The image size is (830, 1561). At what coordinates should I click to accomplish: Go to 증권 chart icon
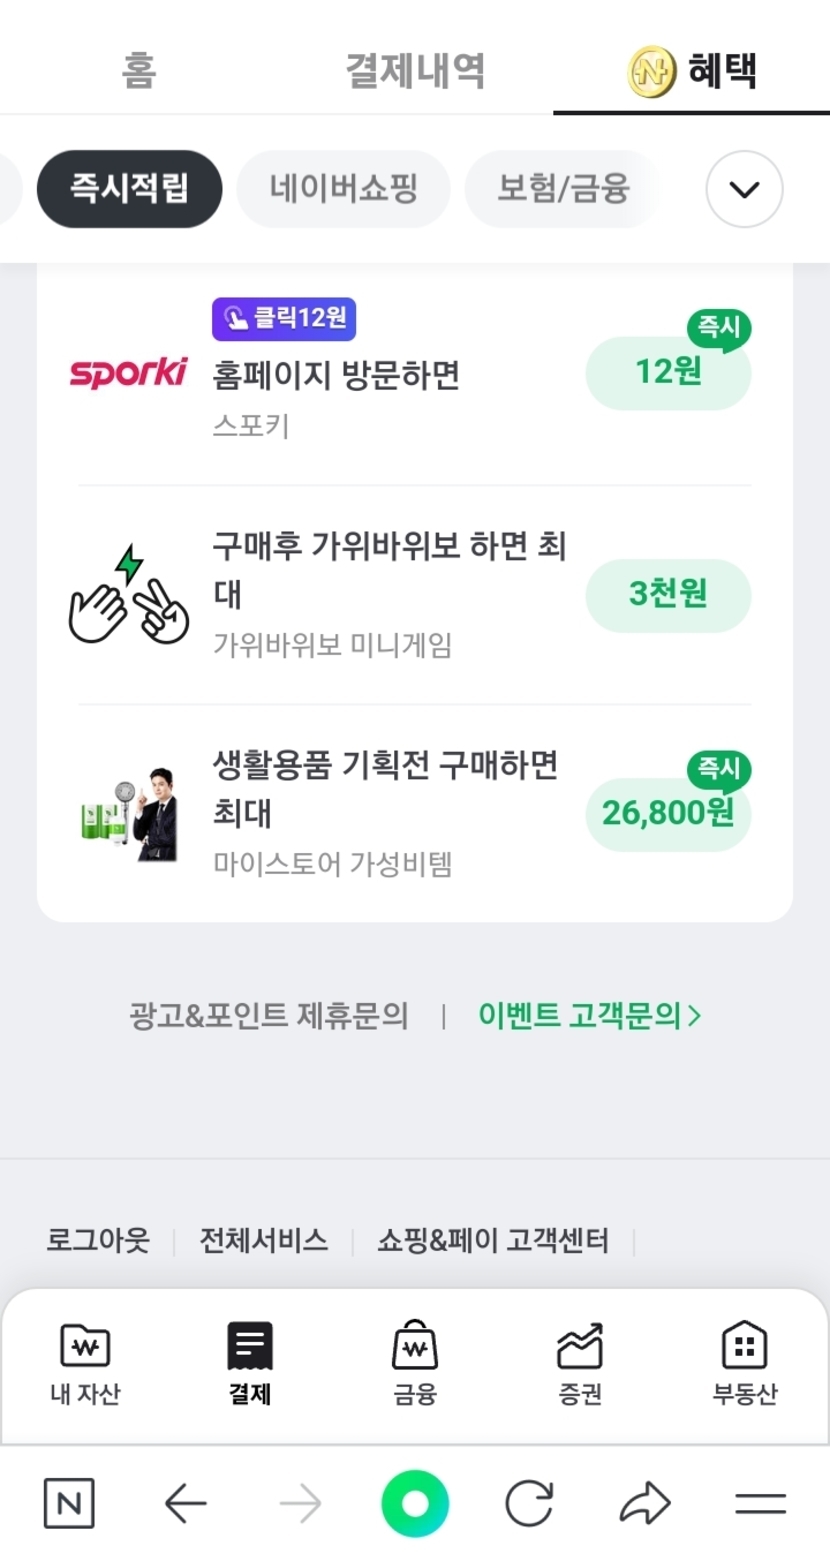(x=580, y=1346)
